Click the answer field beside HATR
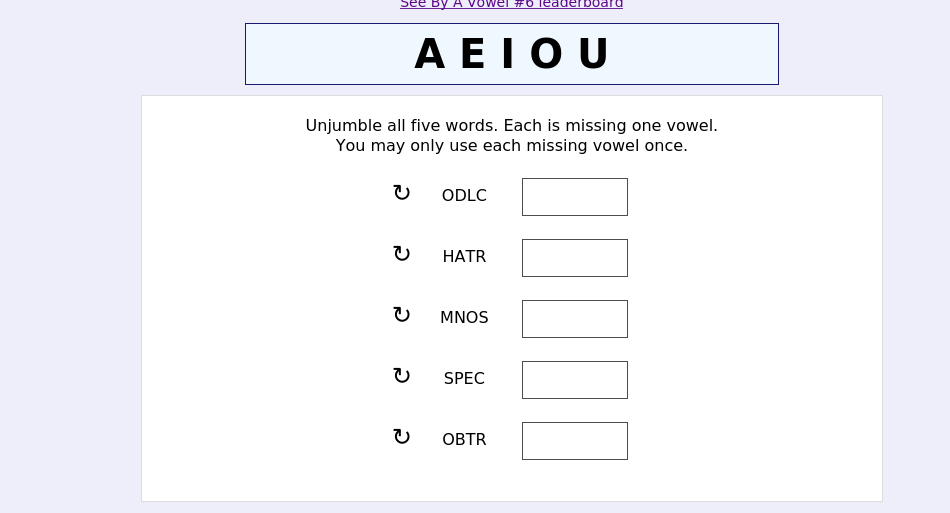950x513 pixels. [575, 258]
